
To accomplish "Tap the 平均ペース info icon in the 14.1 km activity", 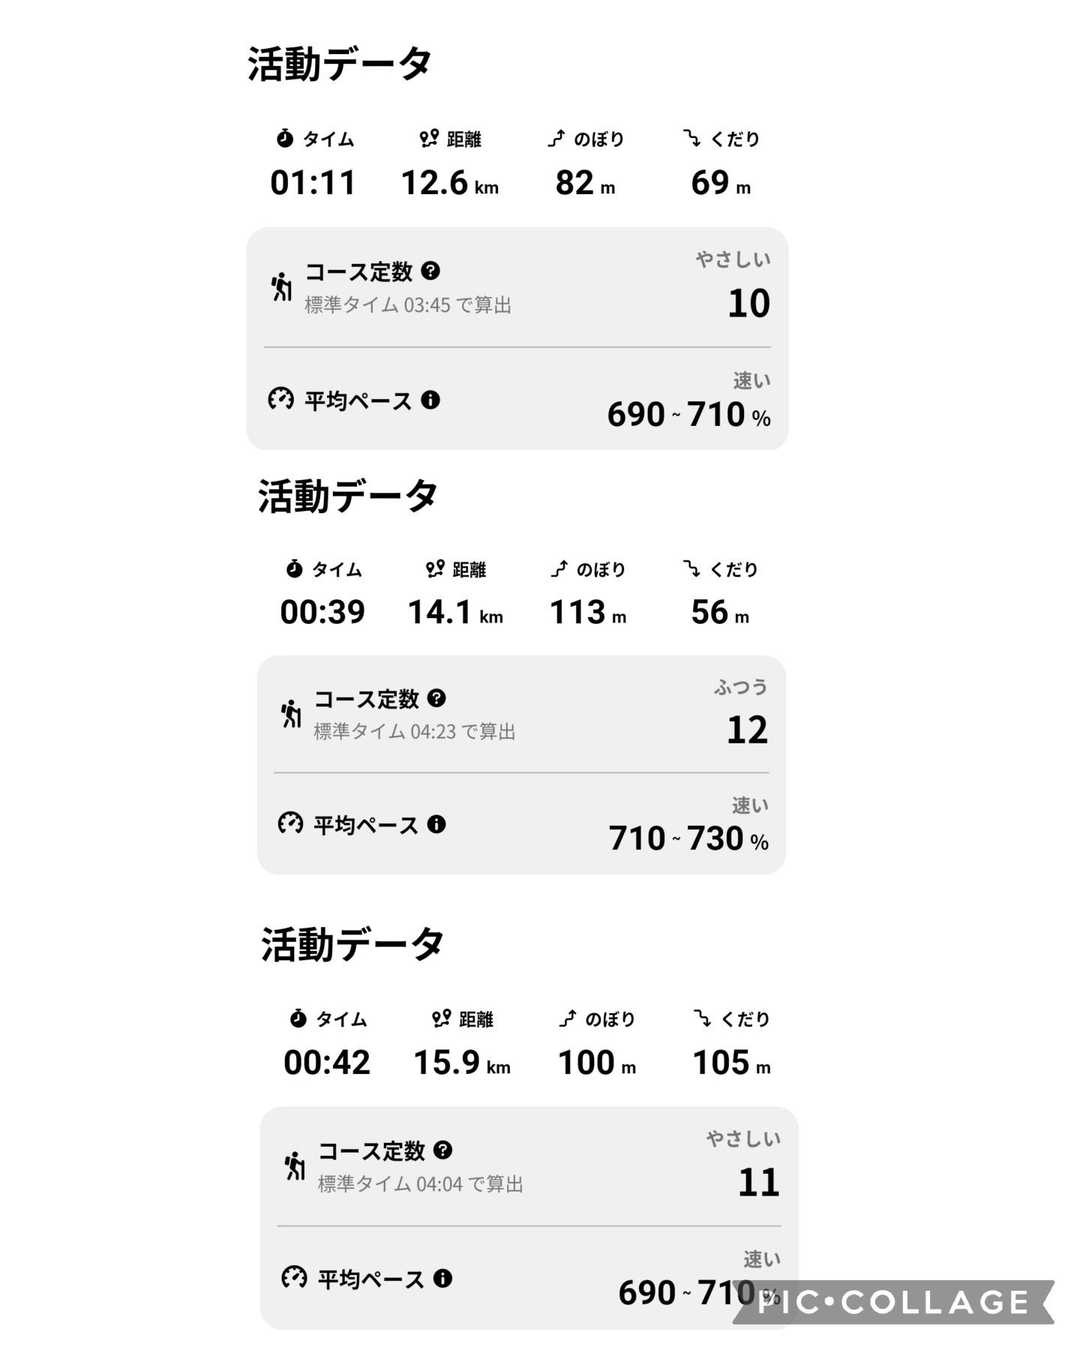I will point(437,824).
